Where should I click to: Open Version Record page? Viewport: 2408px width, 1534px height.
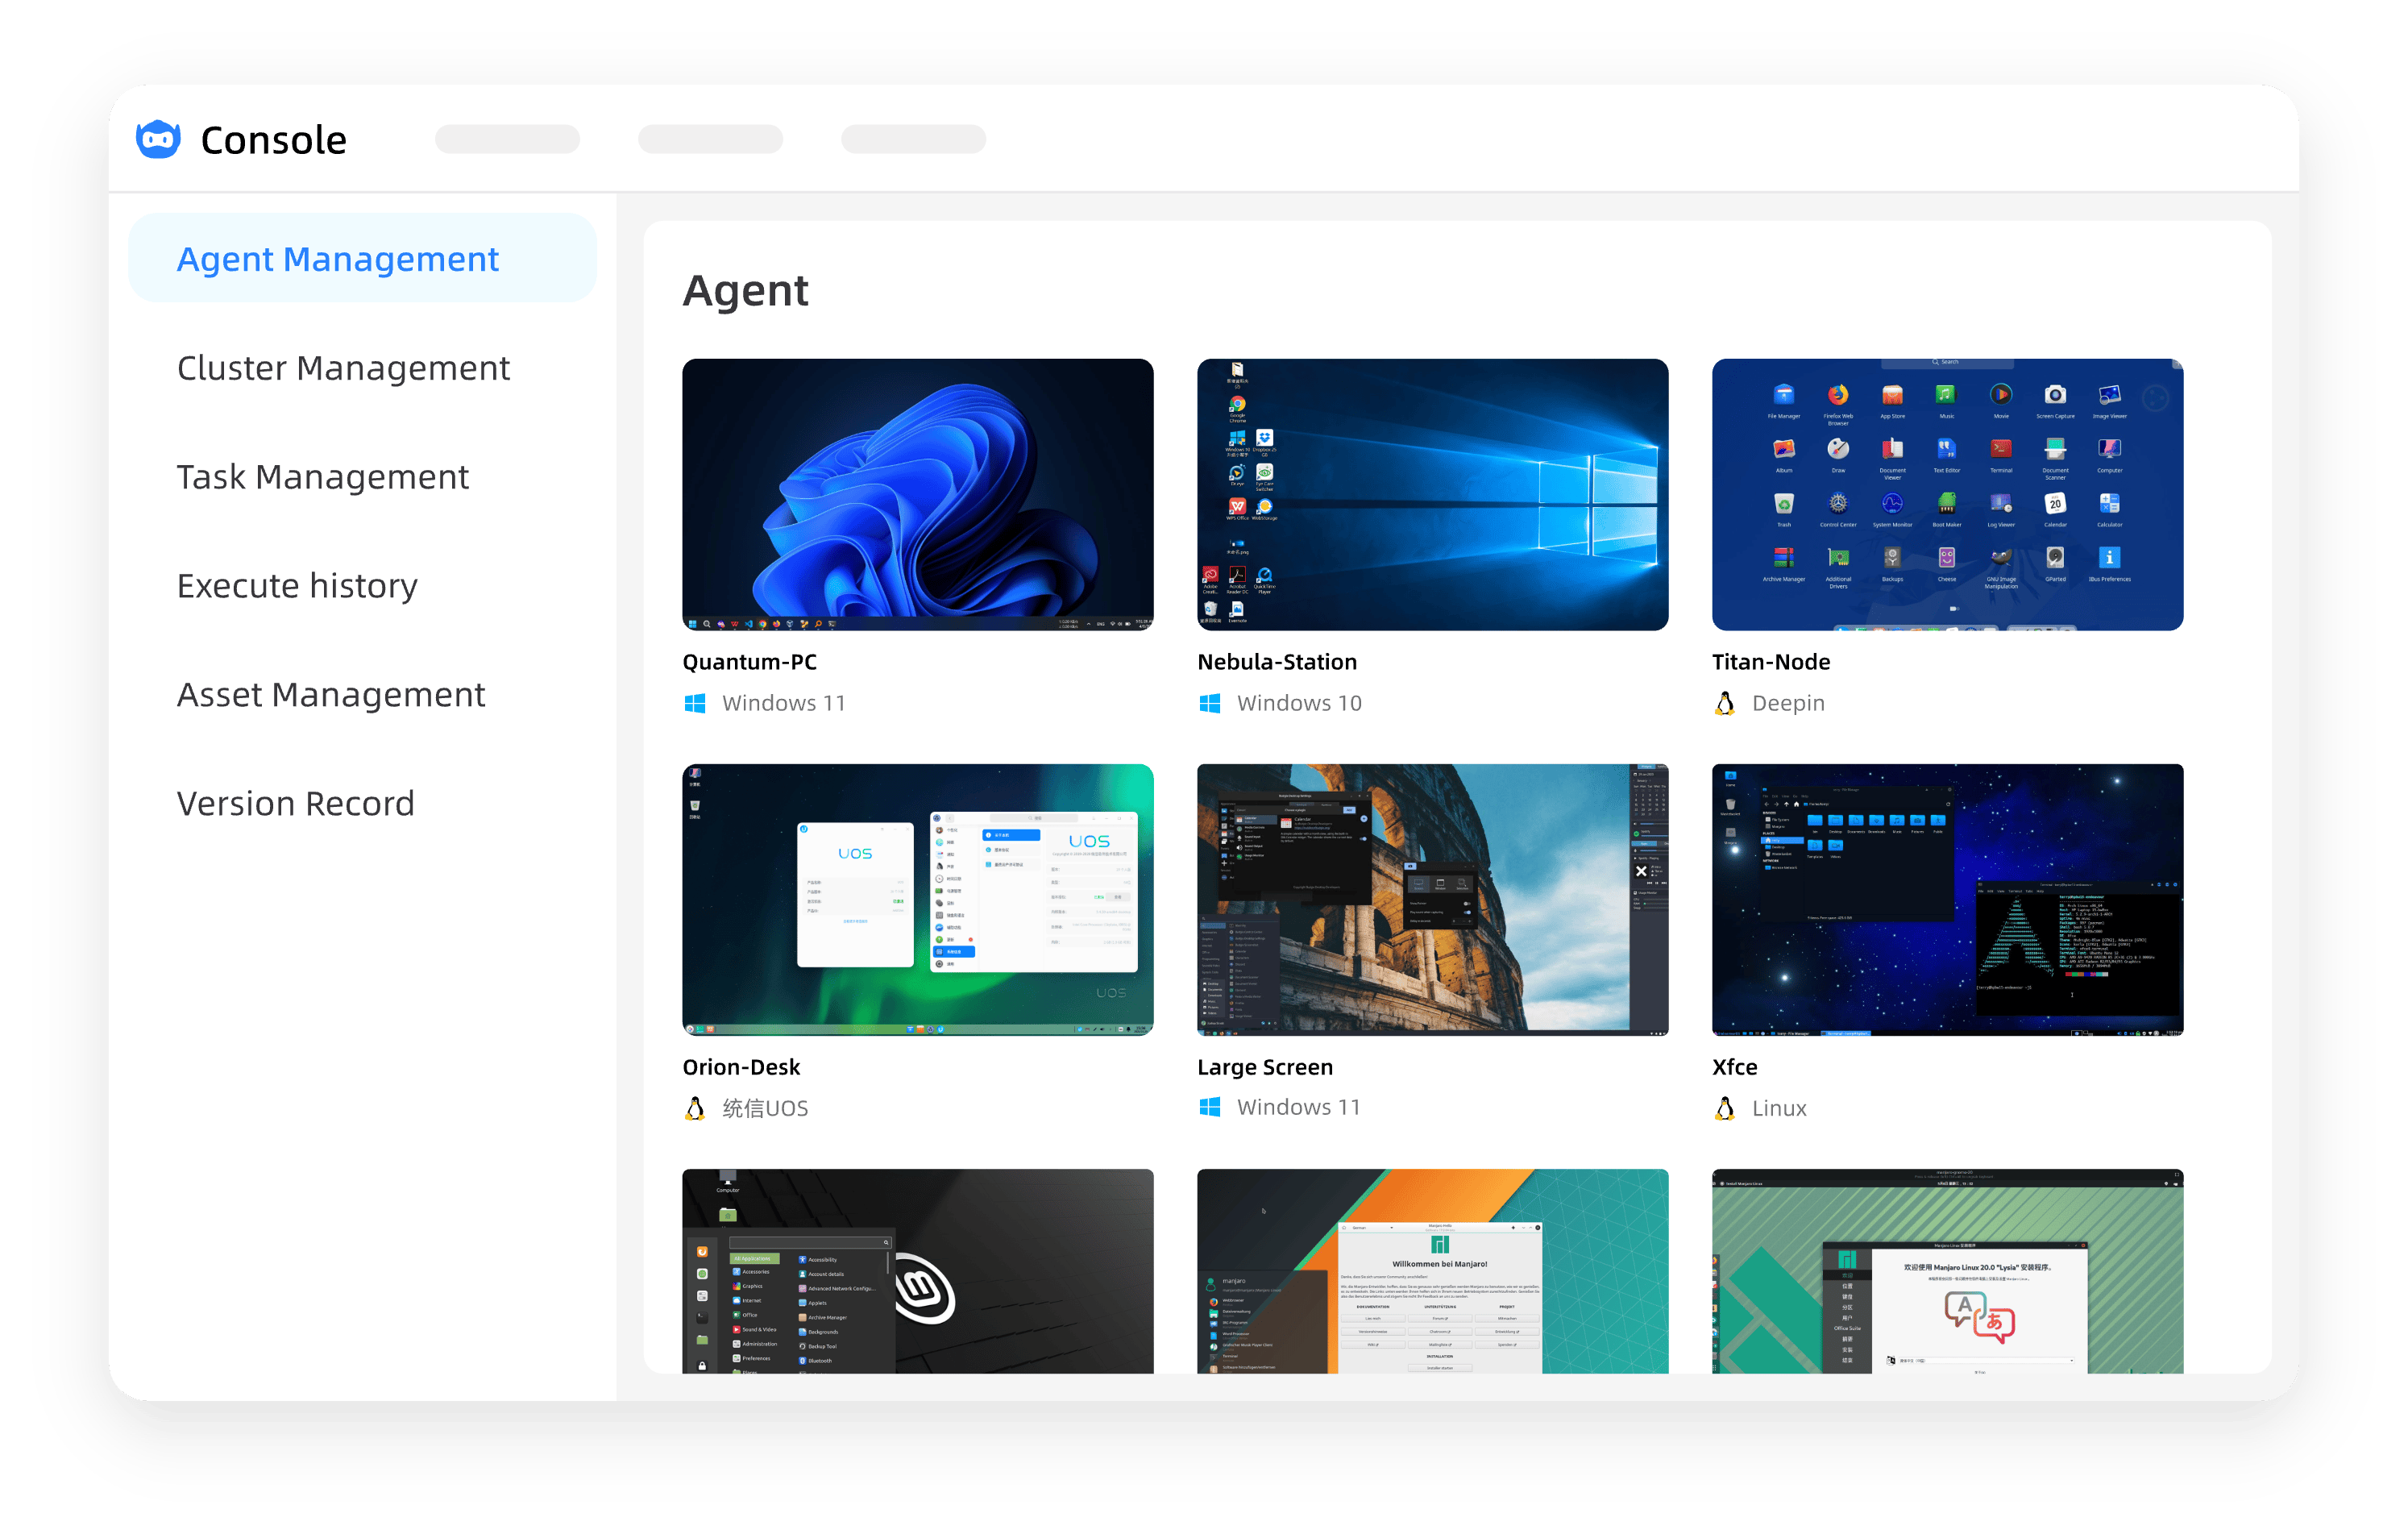(x=295, y=803)
